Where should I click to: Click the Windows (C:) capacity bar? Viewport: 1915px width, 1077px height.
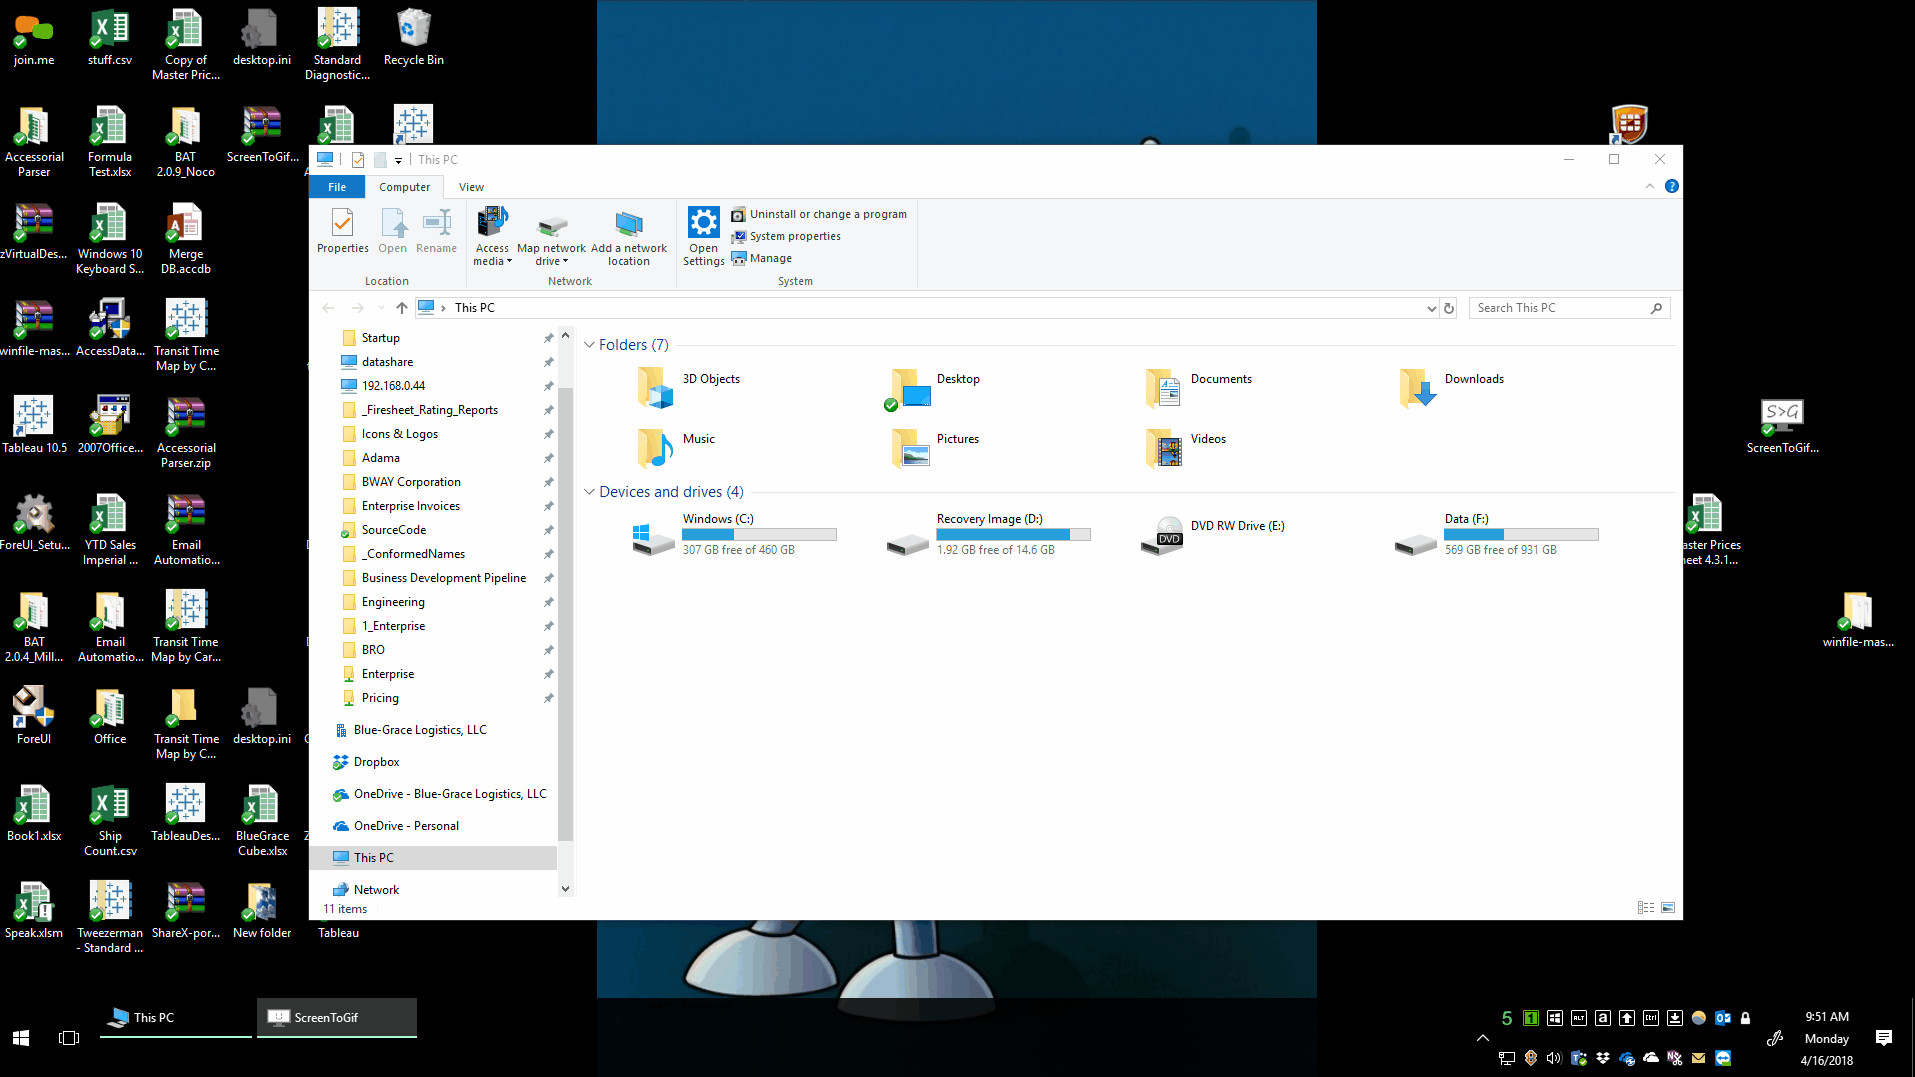[x=759, y=534]
